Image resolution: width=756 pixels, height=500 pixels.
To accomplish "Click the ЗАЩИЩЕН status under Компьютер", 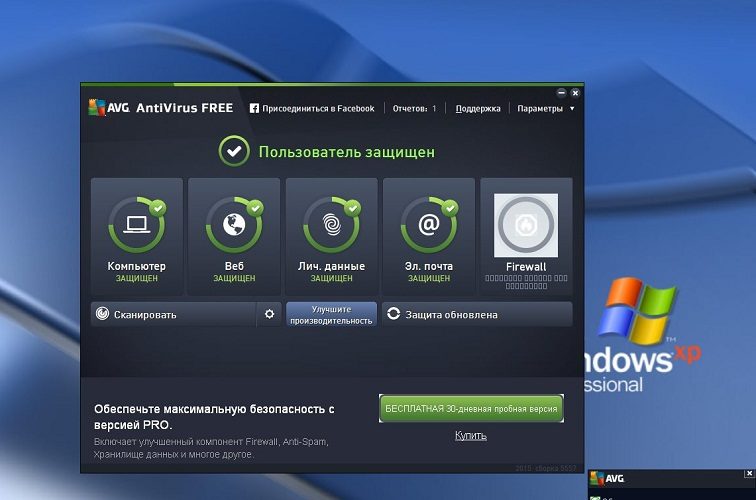I will [x=136, y=278].
